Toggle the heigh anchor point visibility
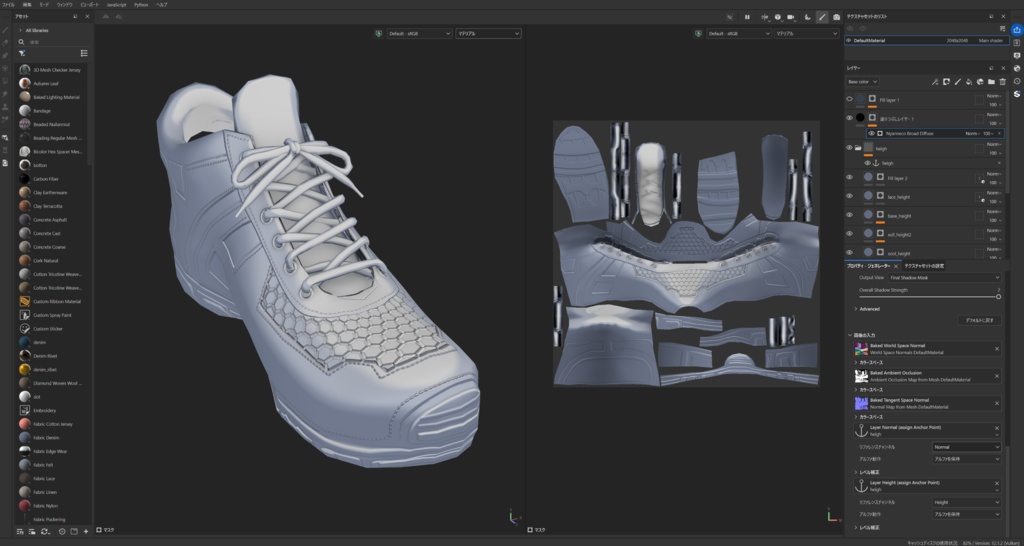Screen dimensions: 1024x546 click(x=867, y=163)
